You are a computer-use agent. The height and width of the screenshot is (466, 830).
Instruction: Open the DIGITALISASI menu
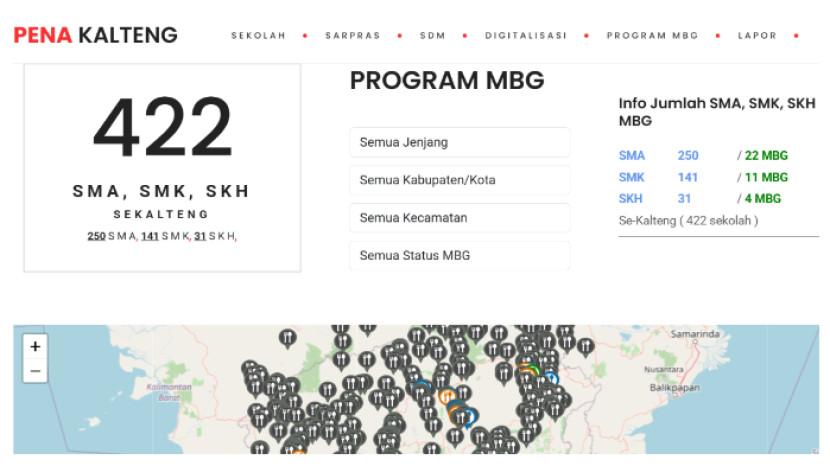[525, 36]
